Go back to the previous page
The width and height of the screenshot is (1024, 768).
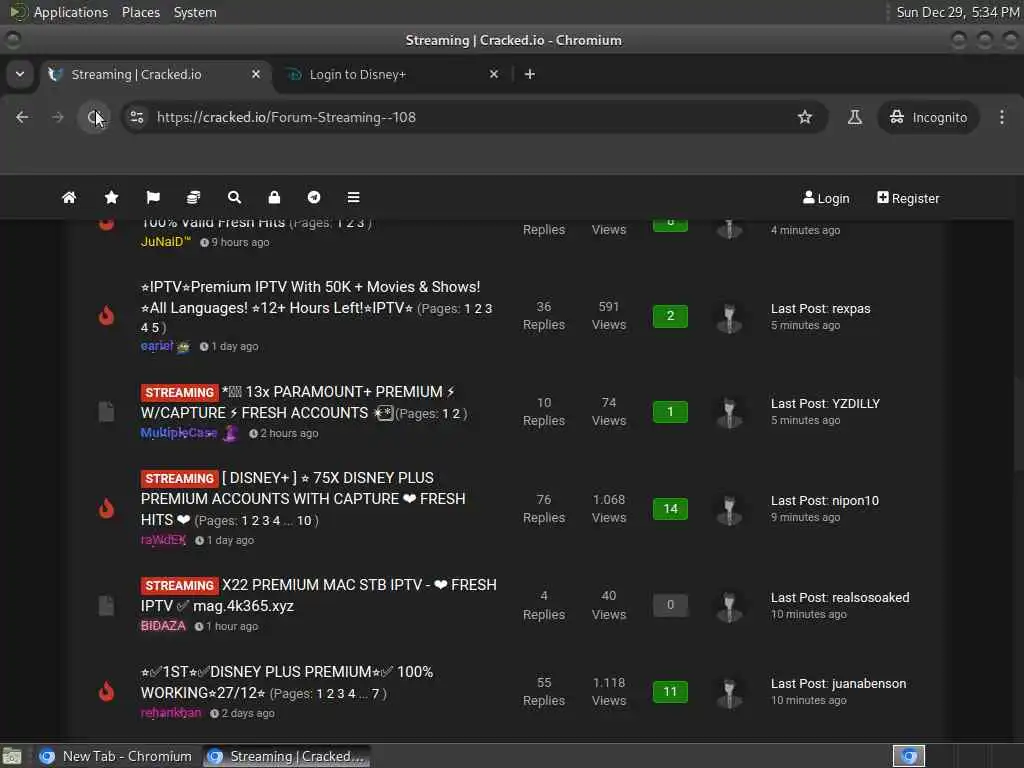click(22, 117)
